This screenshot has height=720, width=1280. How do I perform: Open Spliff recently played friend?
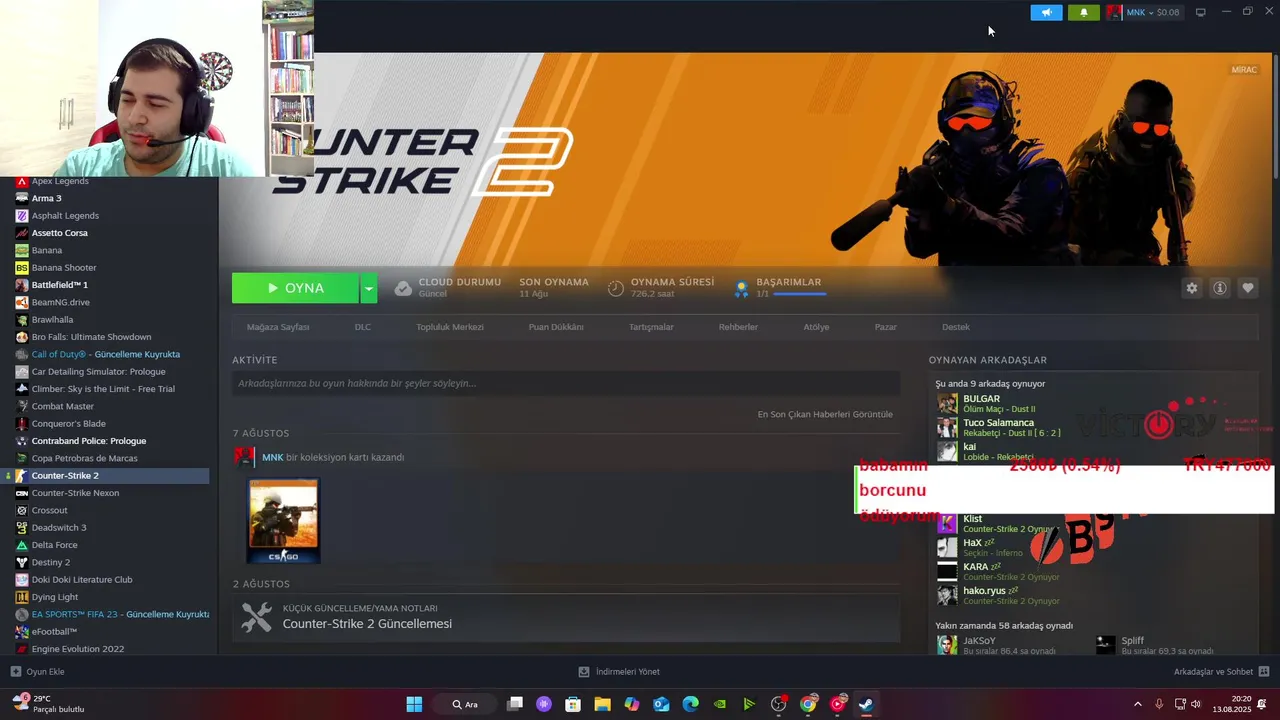(x=1132, y=641)
